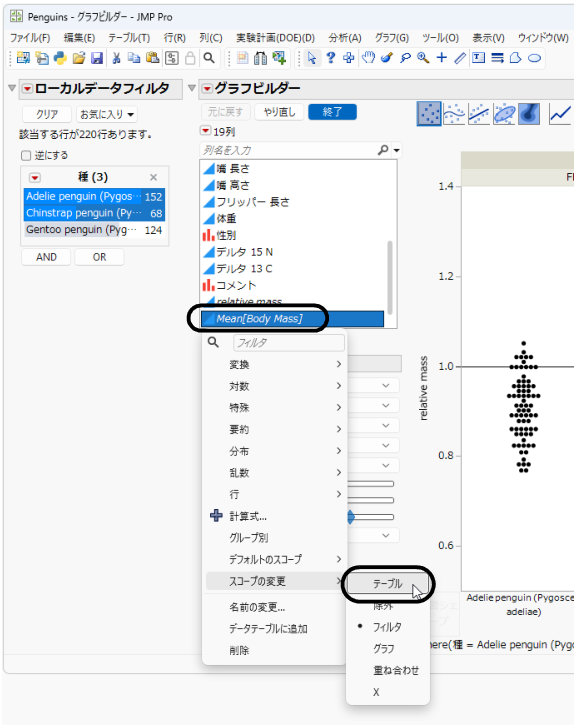Click the Paste clipboard icon
The image size is (576, 726).
pyautogui.click(x=152, y=58)
